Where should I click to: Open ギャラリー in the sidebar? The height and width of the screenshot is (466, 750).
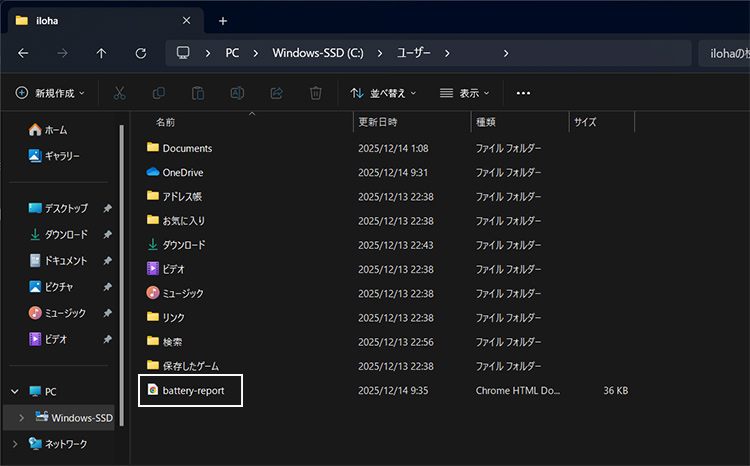coord(61,156)
